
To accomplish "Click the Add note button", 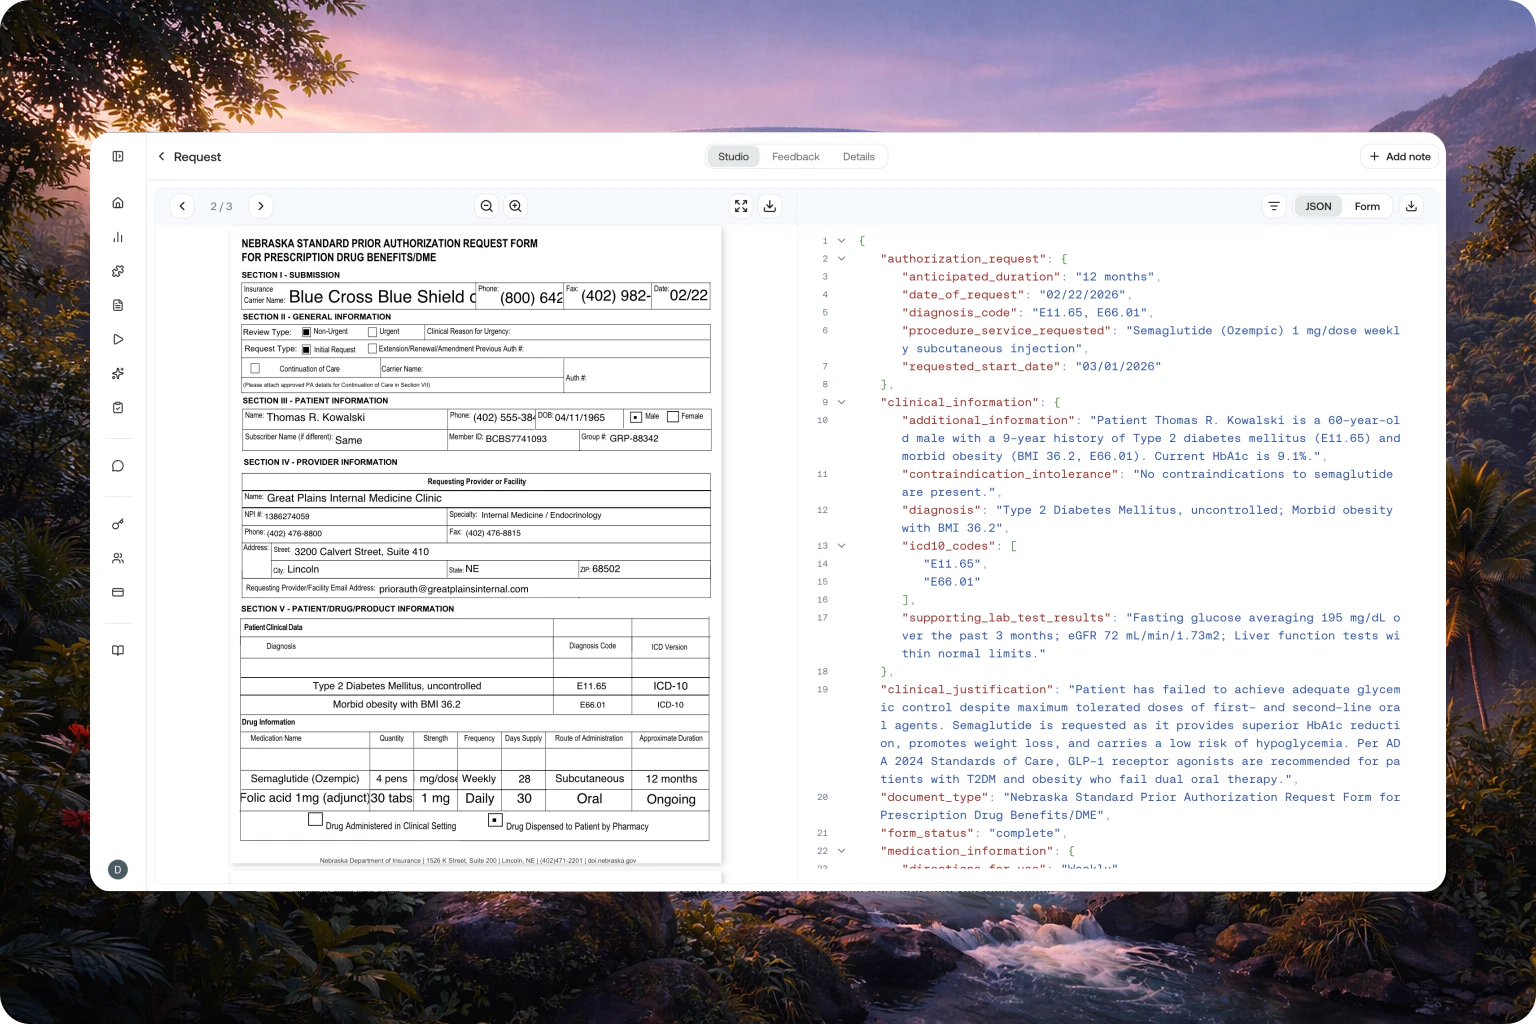I will pos(1400,157).
